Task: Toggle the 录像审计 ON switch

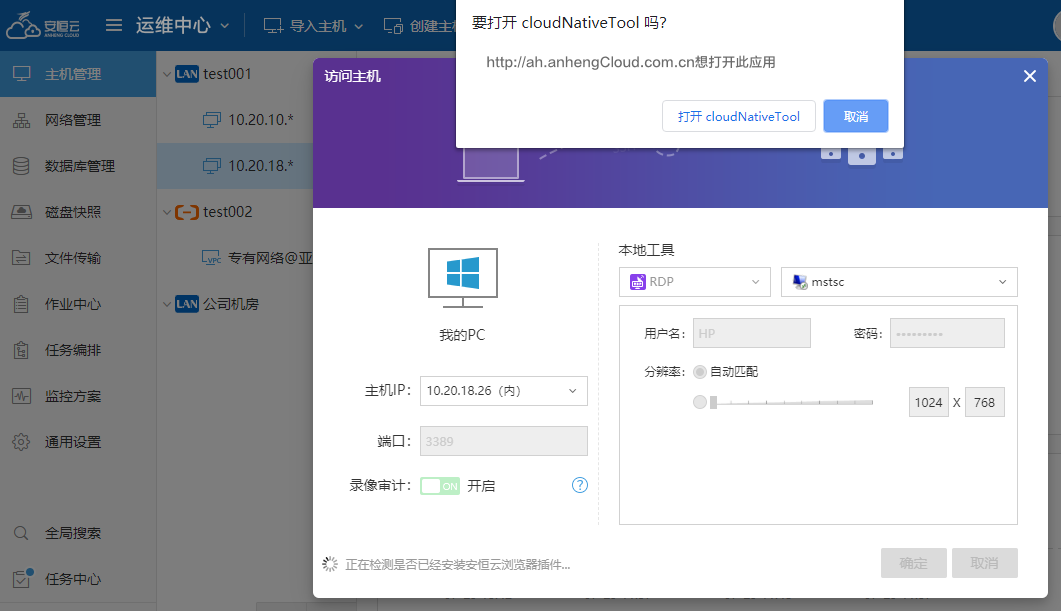Action: coord(440,486)
